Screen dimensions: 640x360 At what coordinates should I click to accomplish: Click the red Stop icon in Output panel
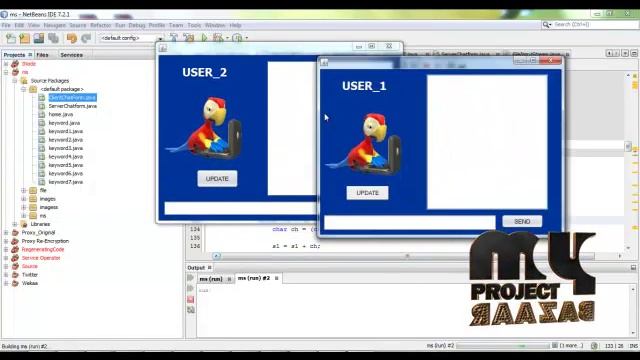point(191,300)
